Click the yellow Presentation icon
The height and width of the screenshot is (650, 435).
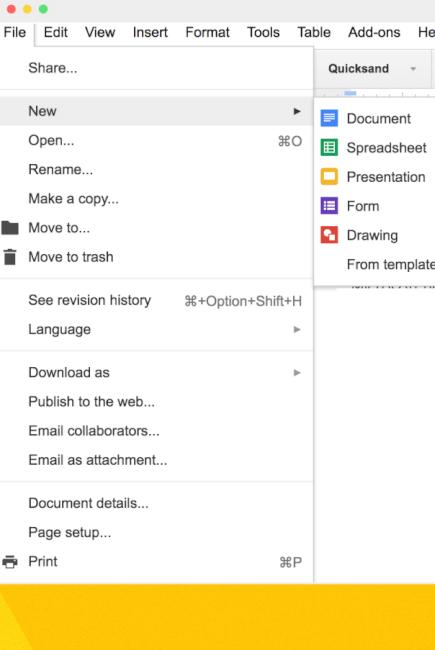329,177
